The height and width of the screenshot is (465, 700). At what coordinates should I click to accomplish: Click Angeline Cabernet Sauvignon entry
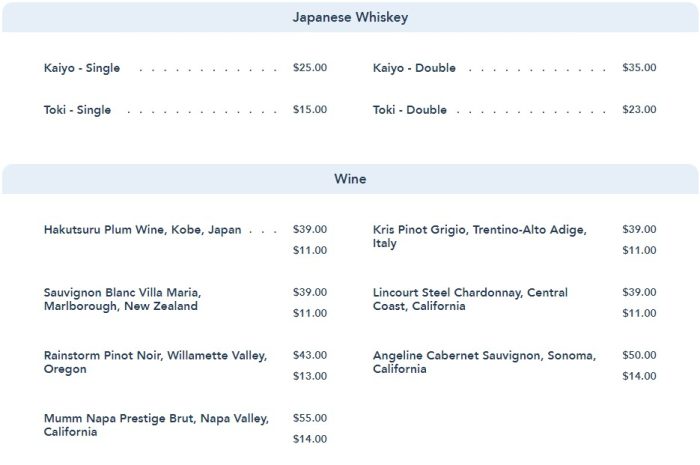click(484, 362)
